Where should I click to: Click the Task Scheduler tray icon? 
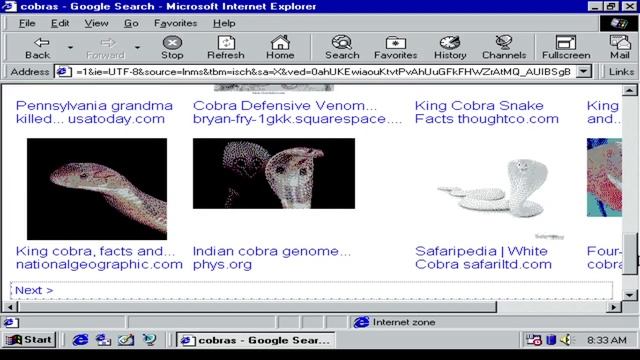coord(533,340)
